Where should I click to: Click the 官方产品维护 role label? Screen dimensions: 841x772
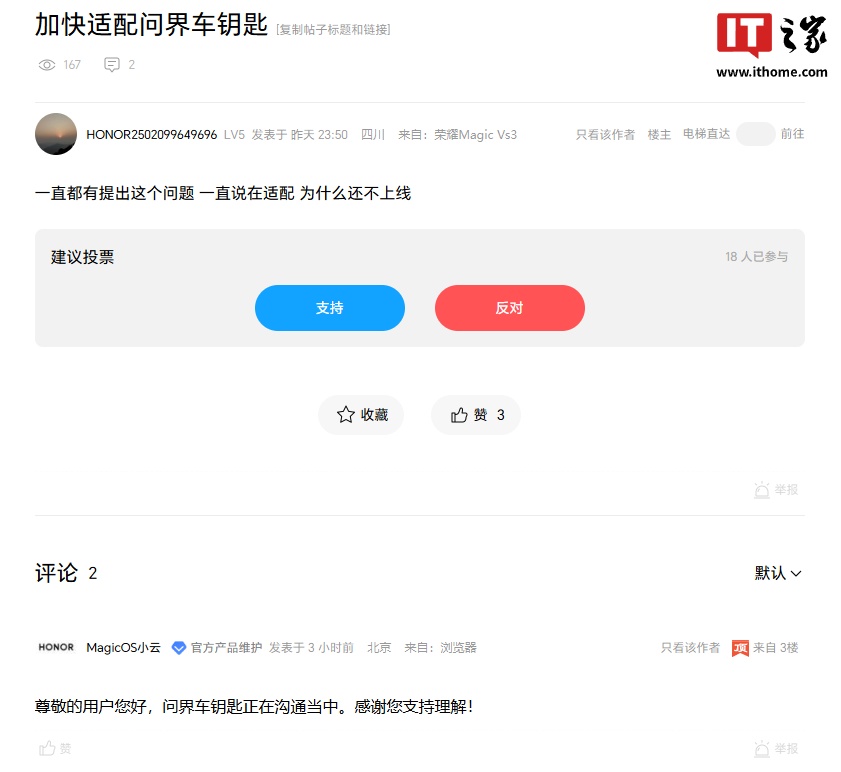(x=226, y=648)
